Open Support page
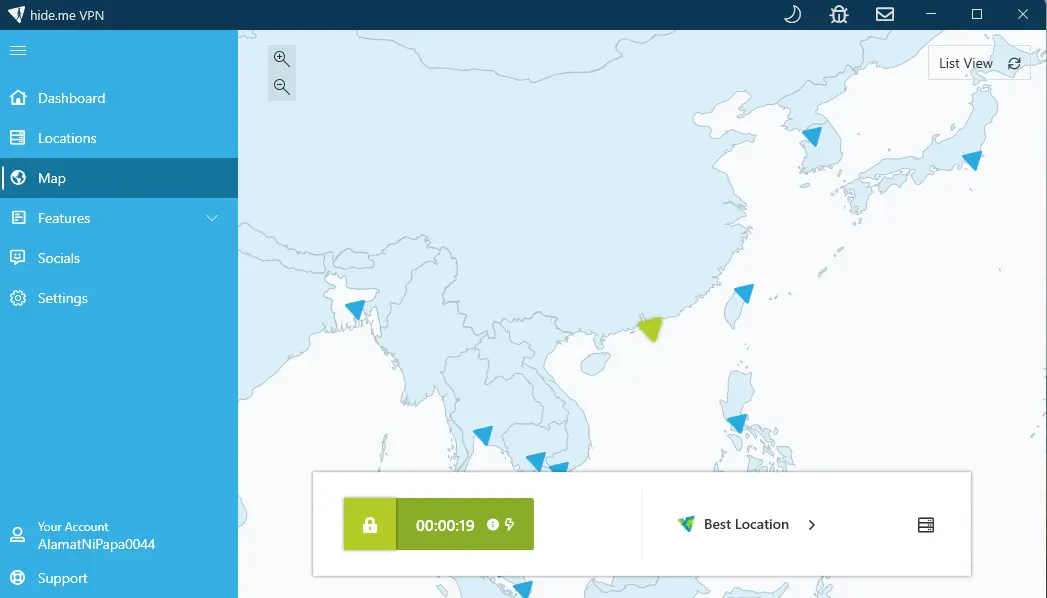Screen dimensions: 1047x598 (x=119, y=578)
